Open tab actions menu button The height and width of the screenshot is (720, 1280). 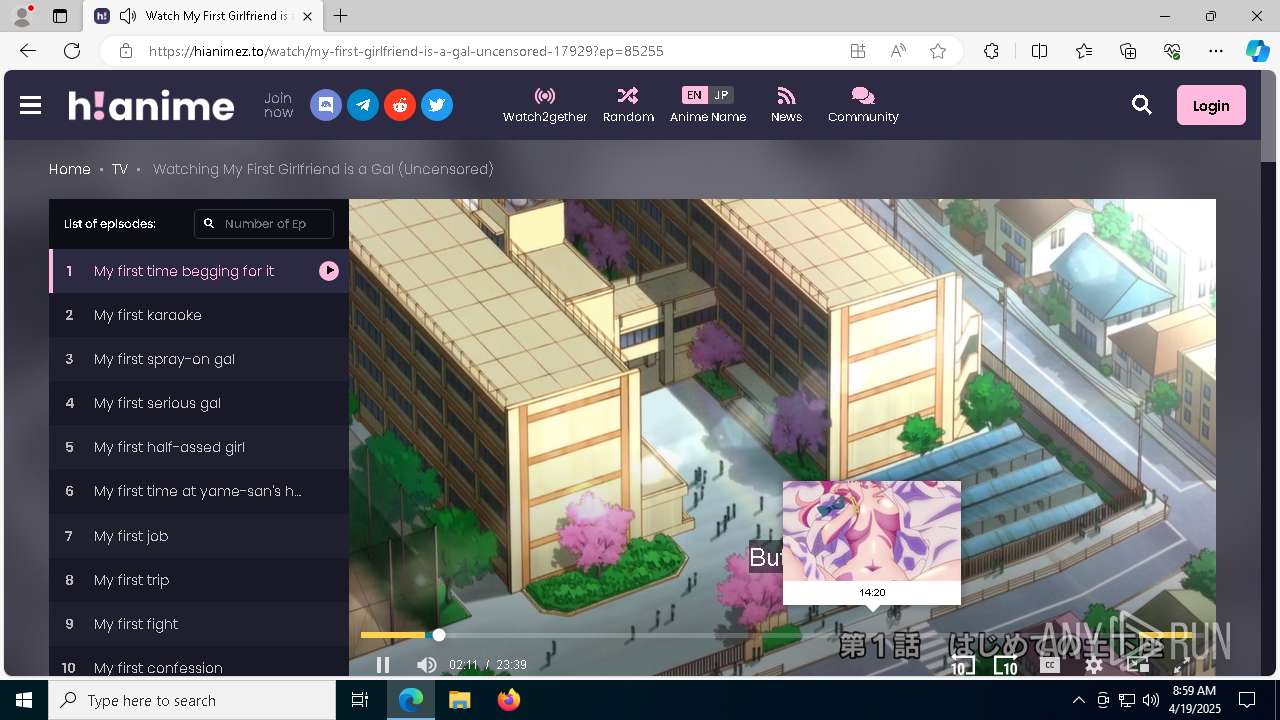60,16
